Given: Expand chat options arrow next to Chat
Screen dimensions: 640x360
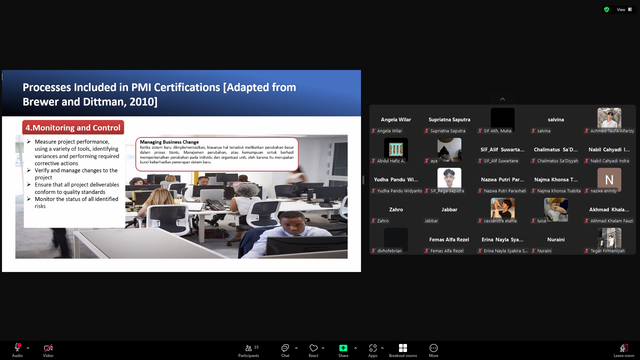Looking at the screenshot, I should [x=296, y=348].
